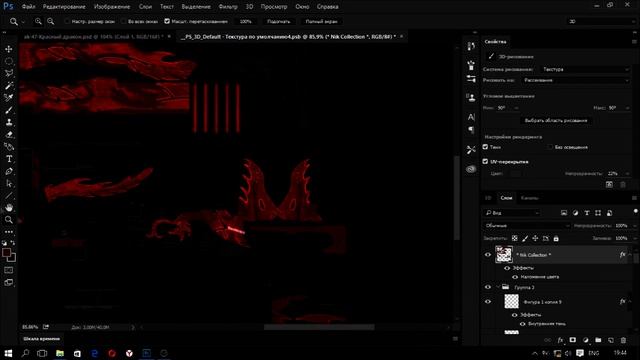The image size is (640, 360).
Task: Open the extra tools ellipsis menu
Action: [9, 232]
